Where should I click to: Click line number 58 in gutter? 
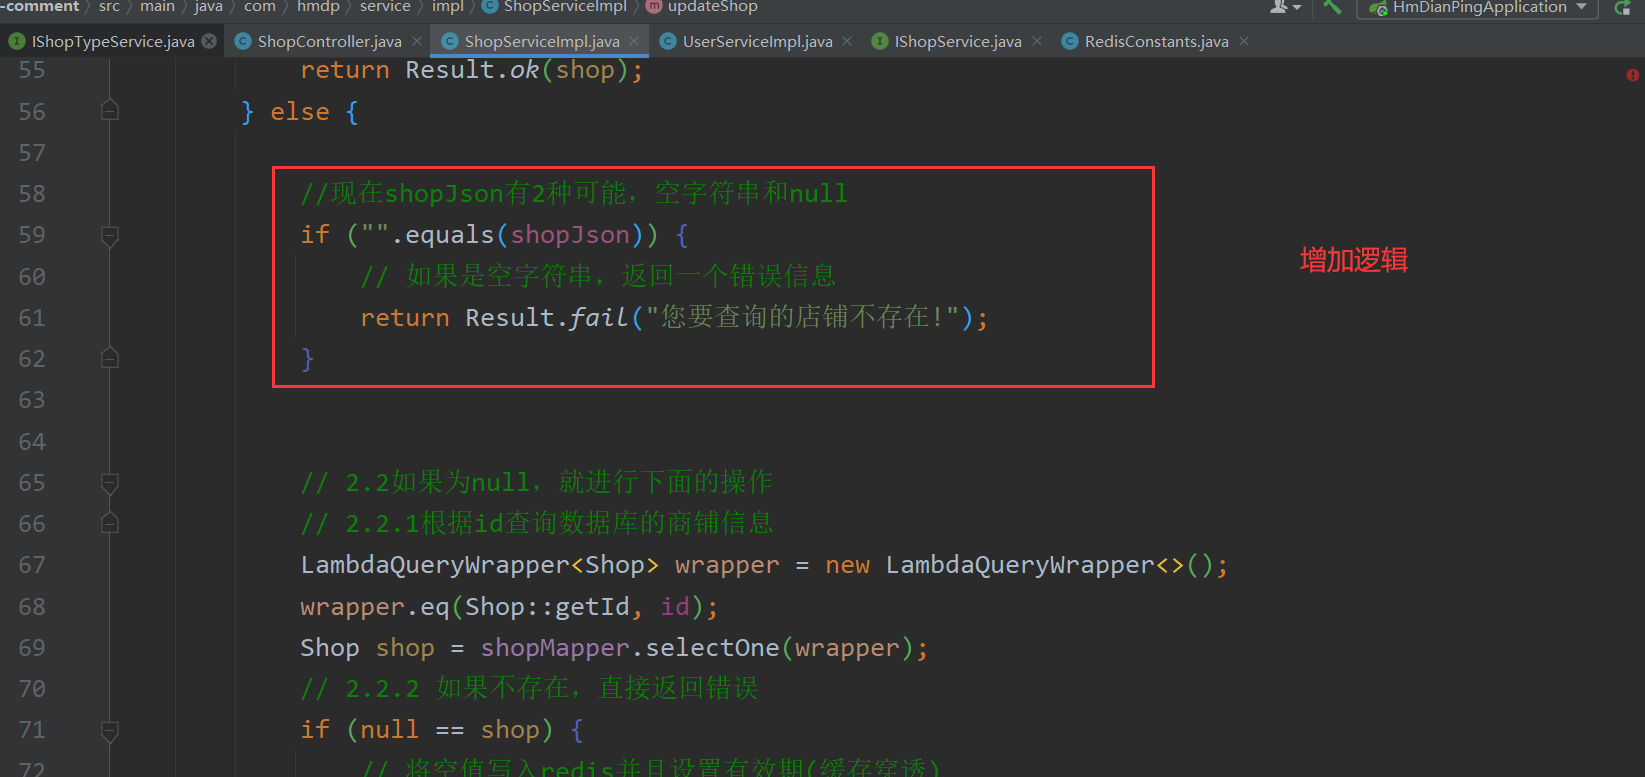coord(32,194)
